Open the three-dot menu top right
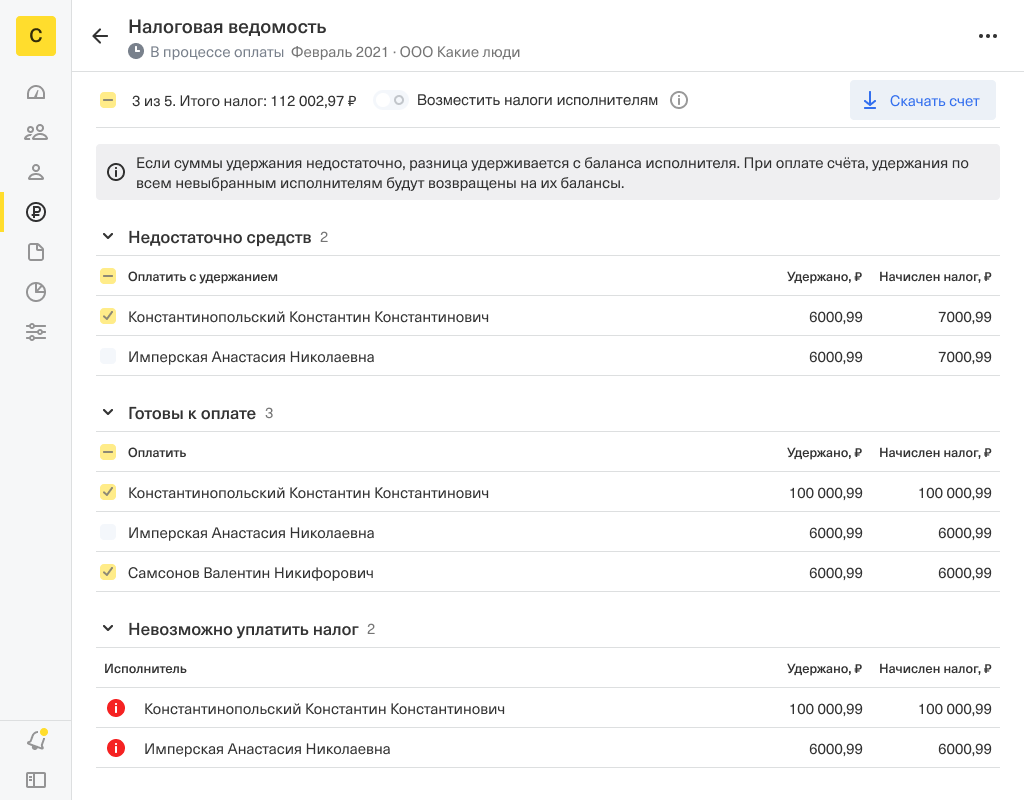The height and width of the screenshot is (800, 1024). (988, 35)
